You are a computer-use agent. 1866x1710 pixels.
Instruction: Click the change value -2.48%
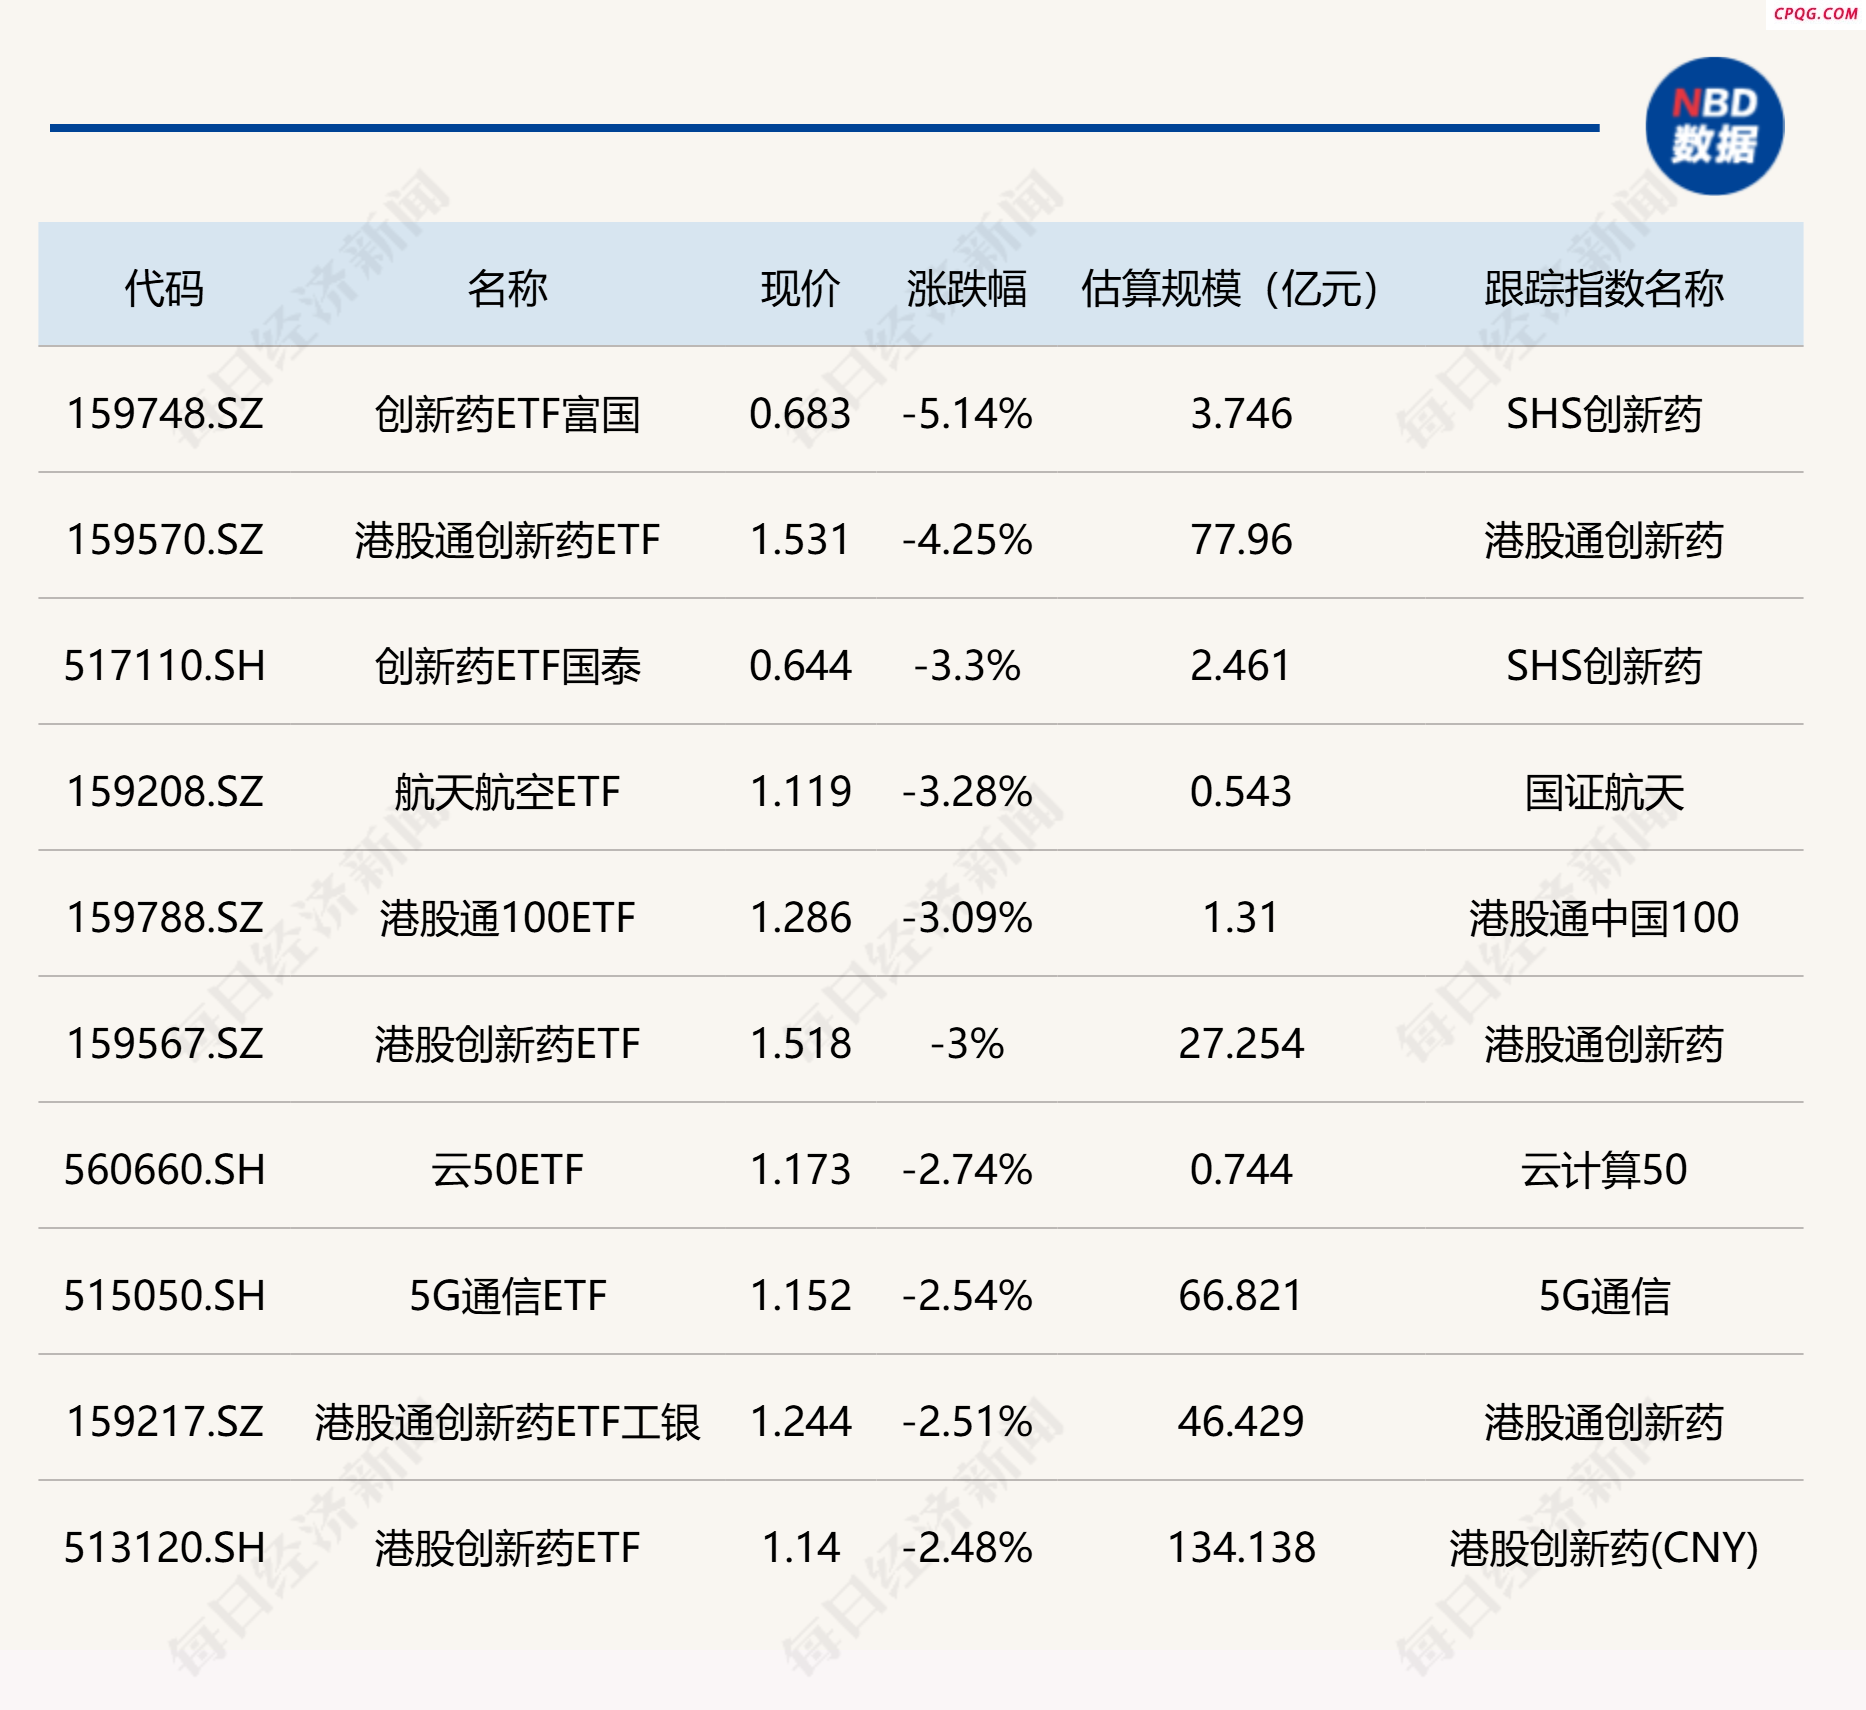point(967,1547)
